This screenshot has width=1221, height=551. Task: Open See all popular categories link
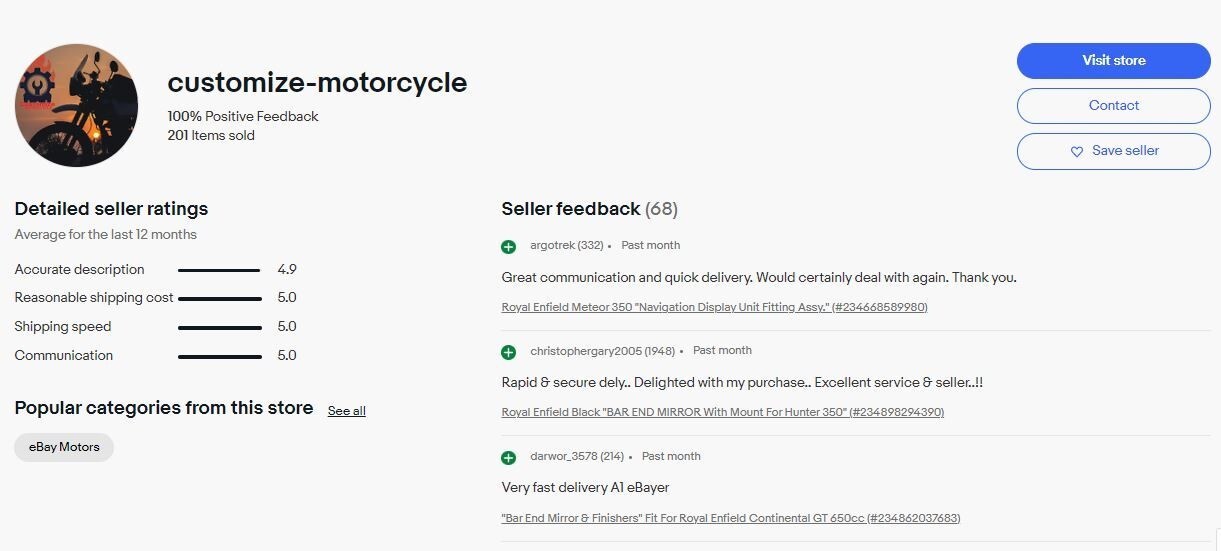point(347,411)
